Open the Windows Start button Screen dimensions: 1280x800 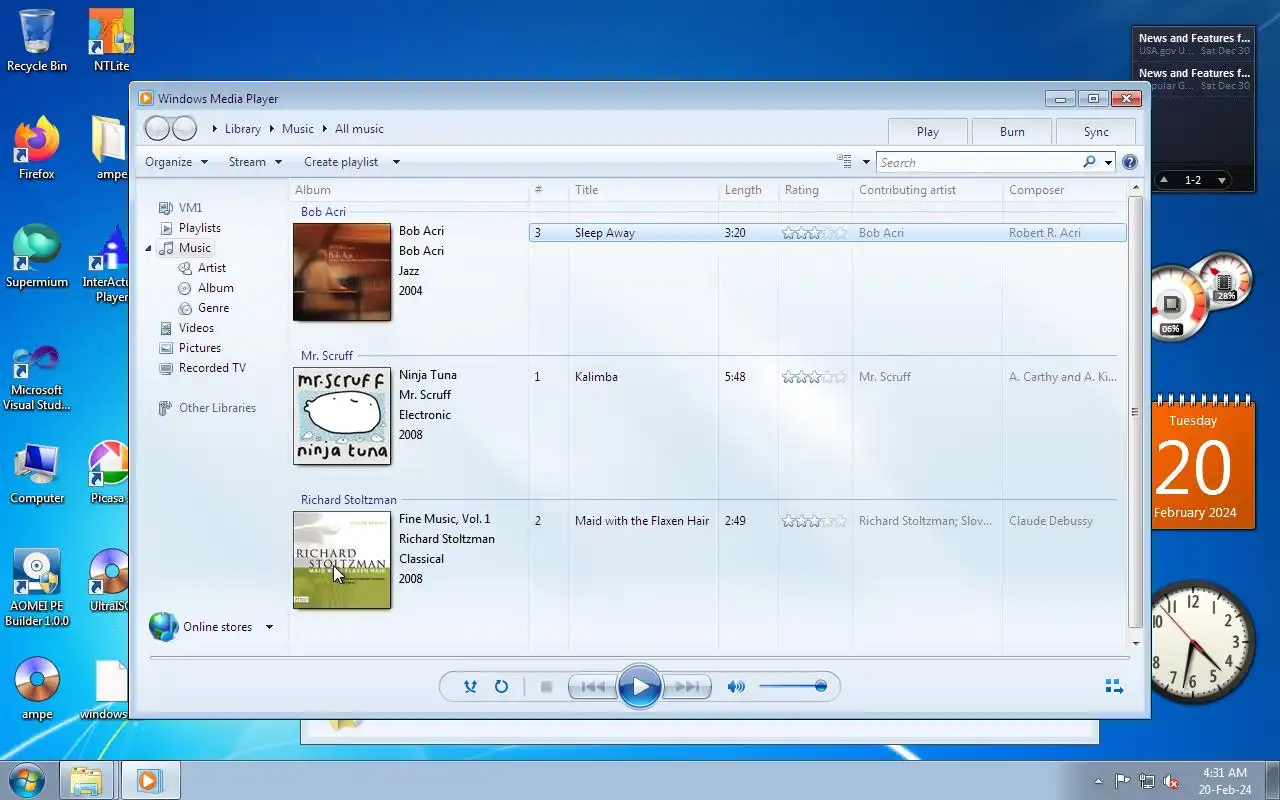click(27, 780)
